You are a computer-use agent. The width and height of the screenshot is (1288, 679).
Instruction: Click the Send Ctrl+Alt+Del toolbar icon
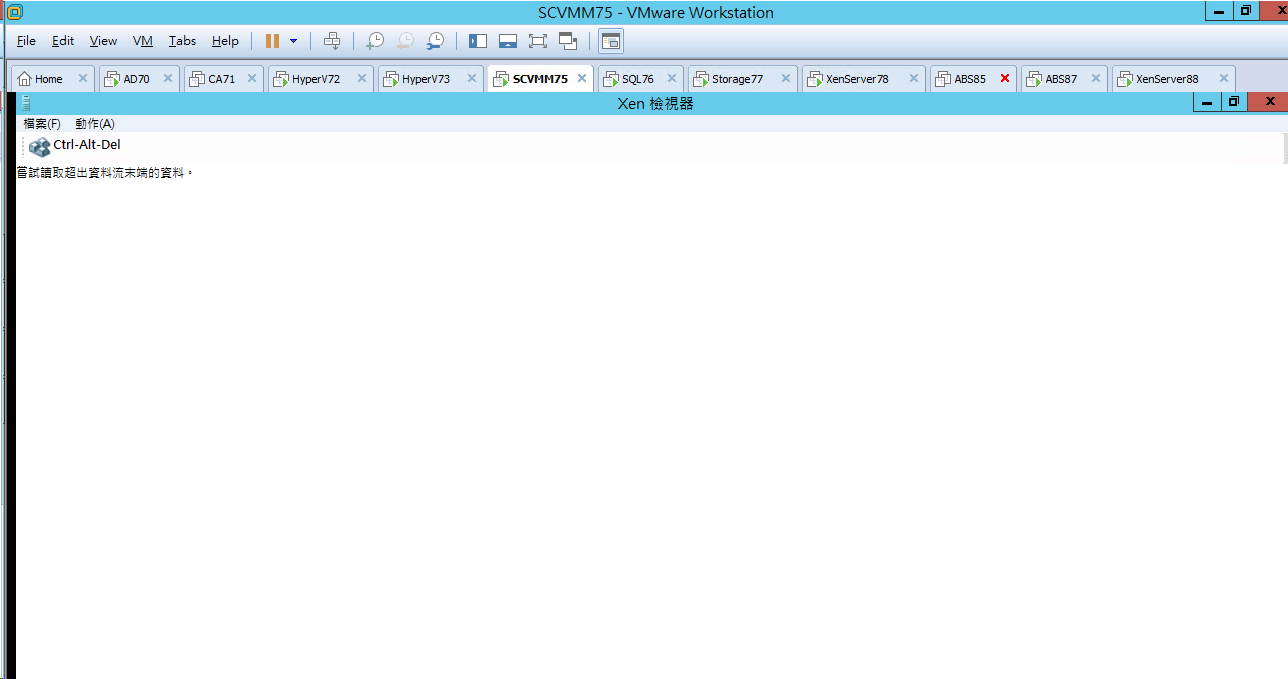[332, 41]
